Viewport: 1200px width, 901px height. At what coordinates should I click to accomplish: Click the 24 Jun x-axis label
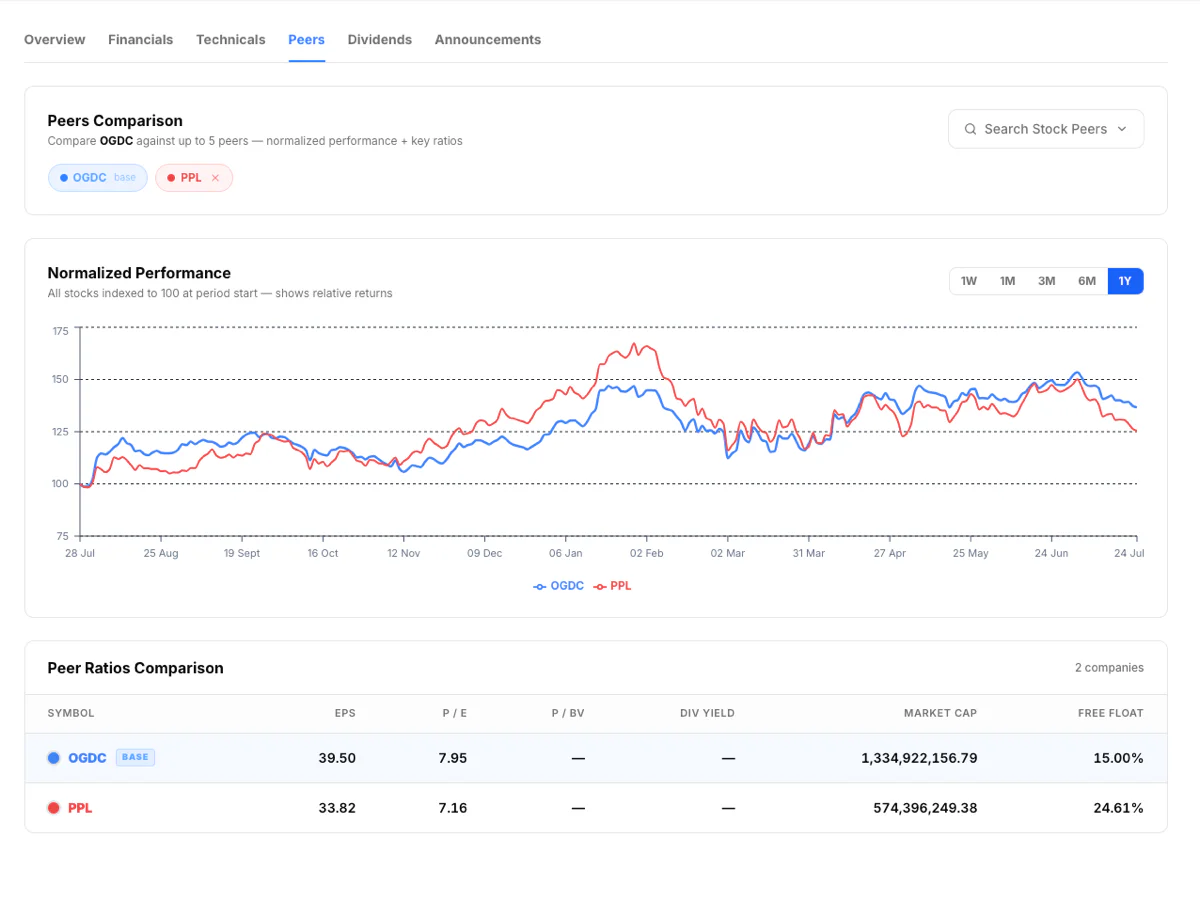(x=1051, y=553)
